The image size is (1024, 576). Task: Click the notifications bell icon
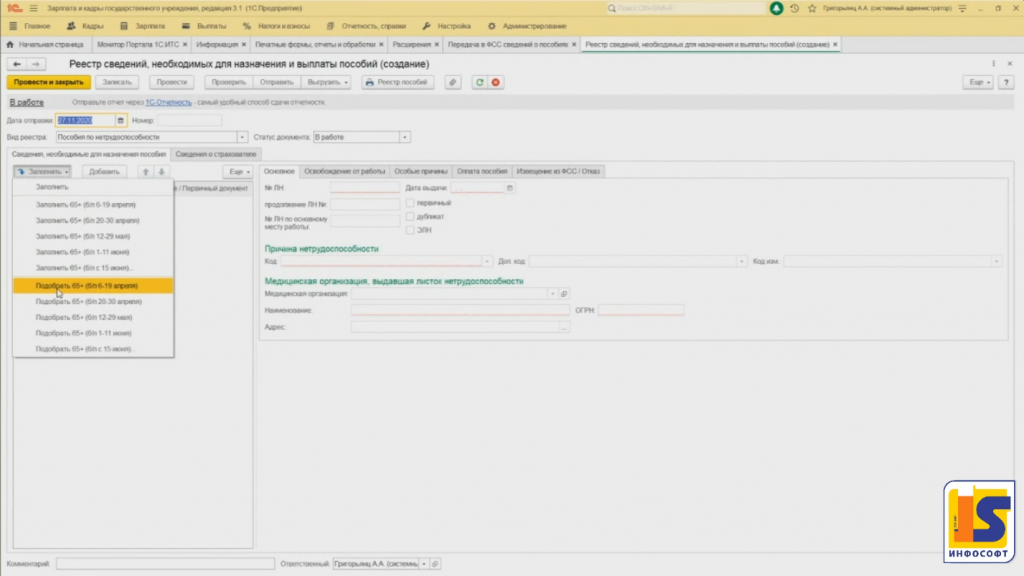tap(777, 8)
